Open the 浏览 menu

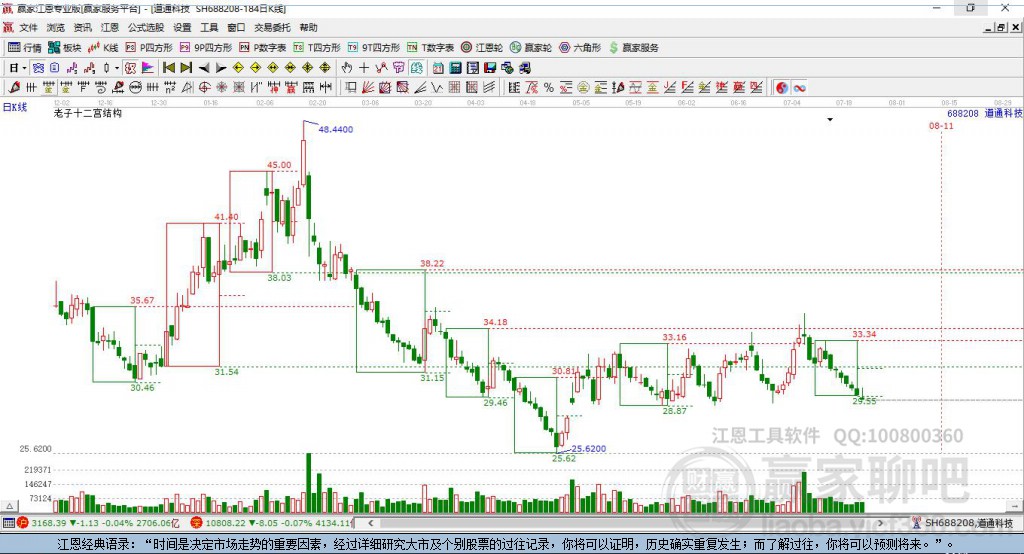tap(56, 27)
